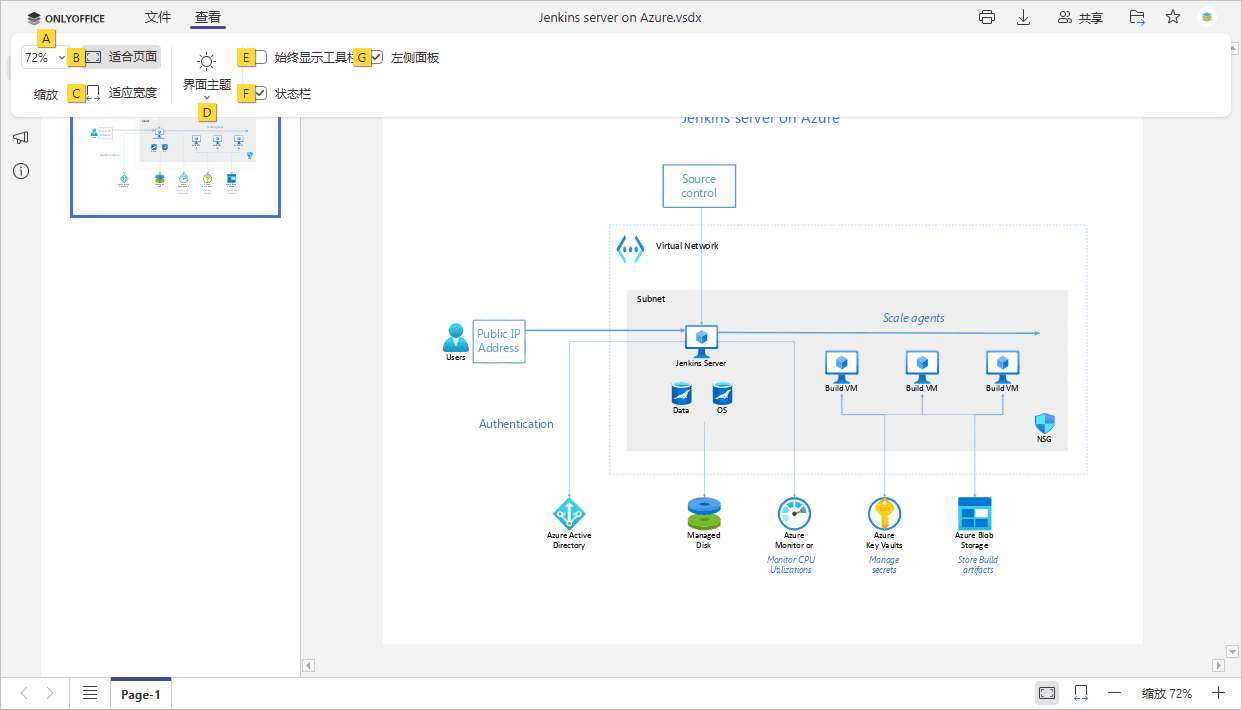Click fit-to-page icon in status bar

[1047, 693]
